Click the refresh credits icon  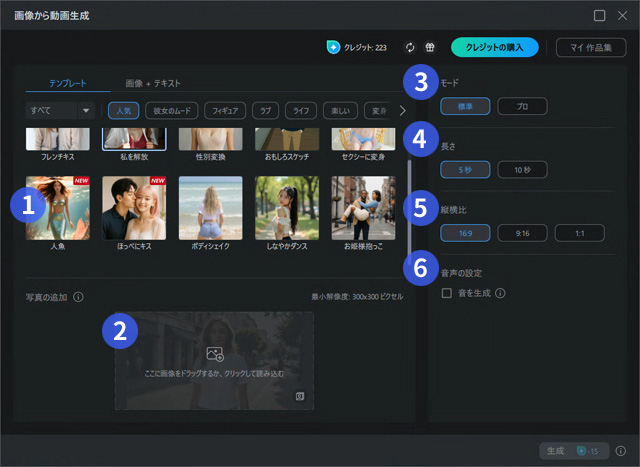[x=410, y=47]
